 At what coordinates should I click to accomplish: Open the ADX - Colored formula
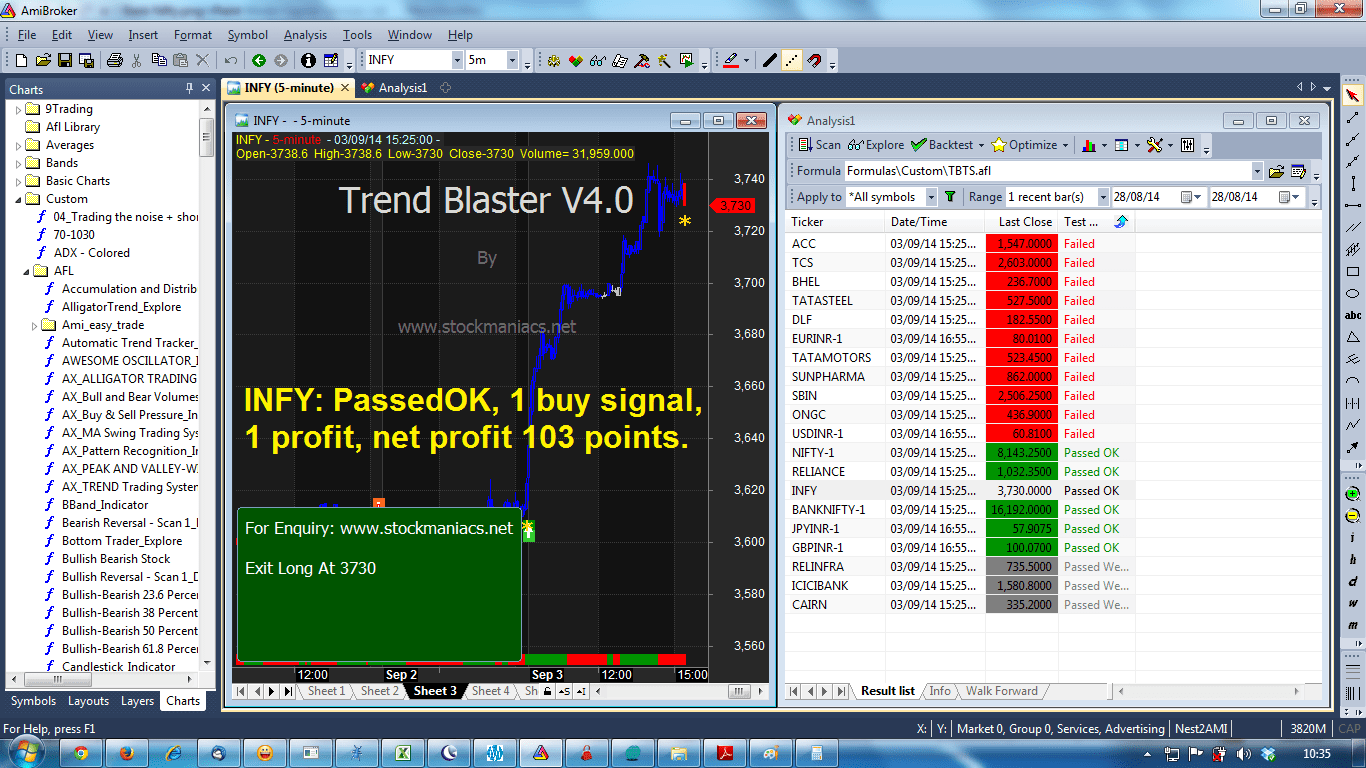[92, 253]
